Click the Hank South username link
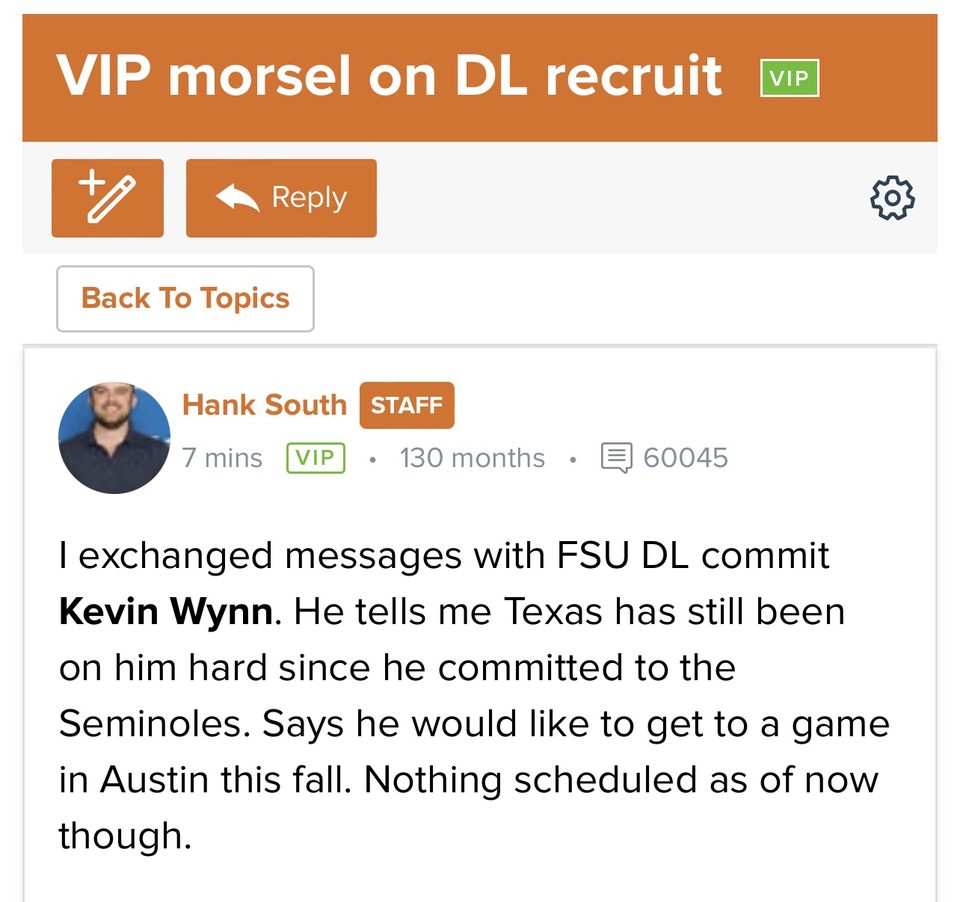The width and height of the screenshot is (960, 902). point(264,405)
